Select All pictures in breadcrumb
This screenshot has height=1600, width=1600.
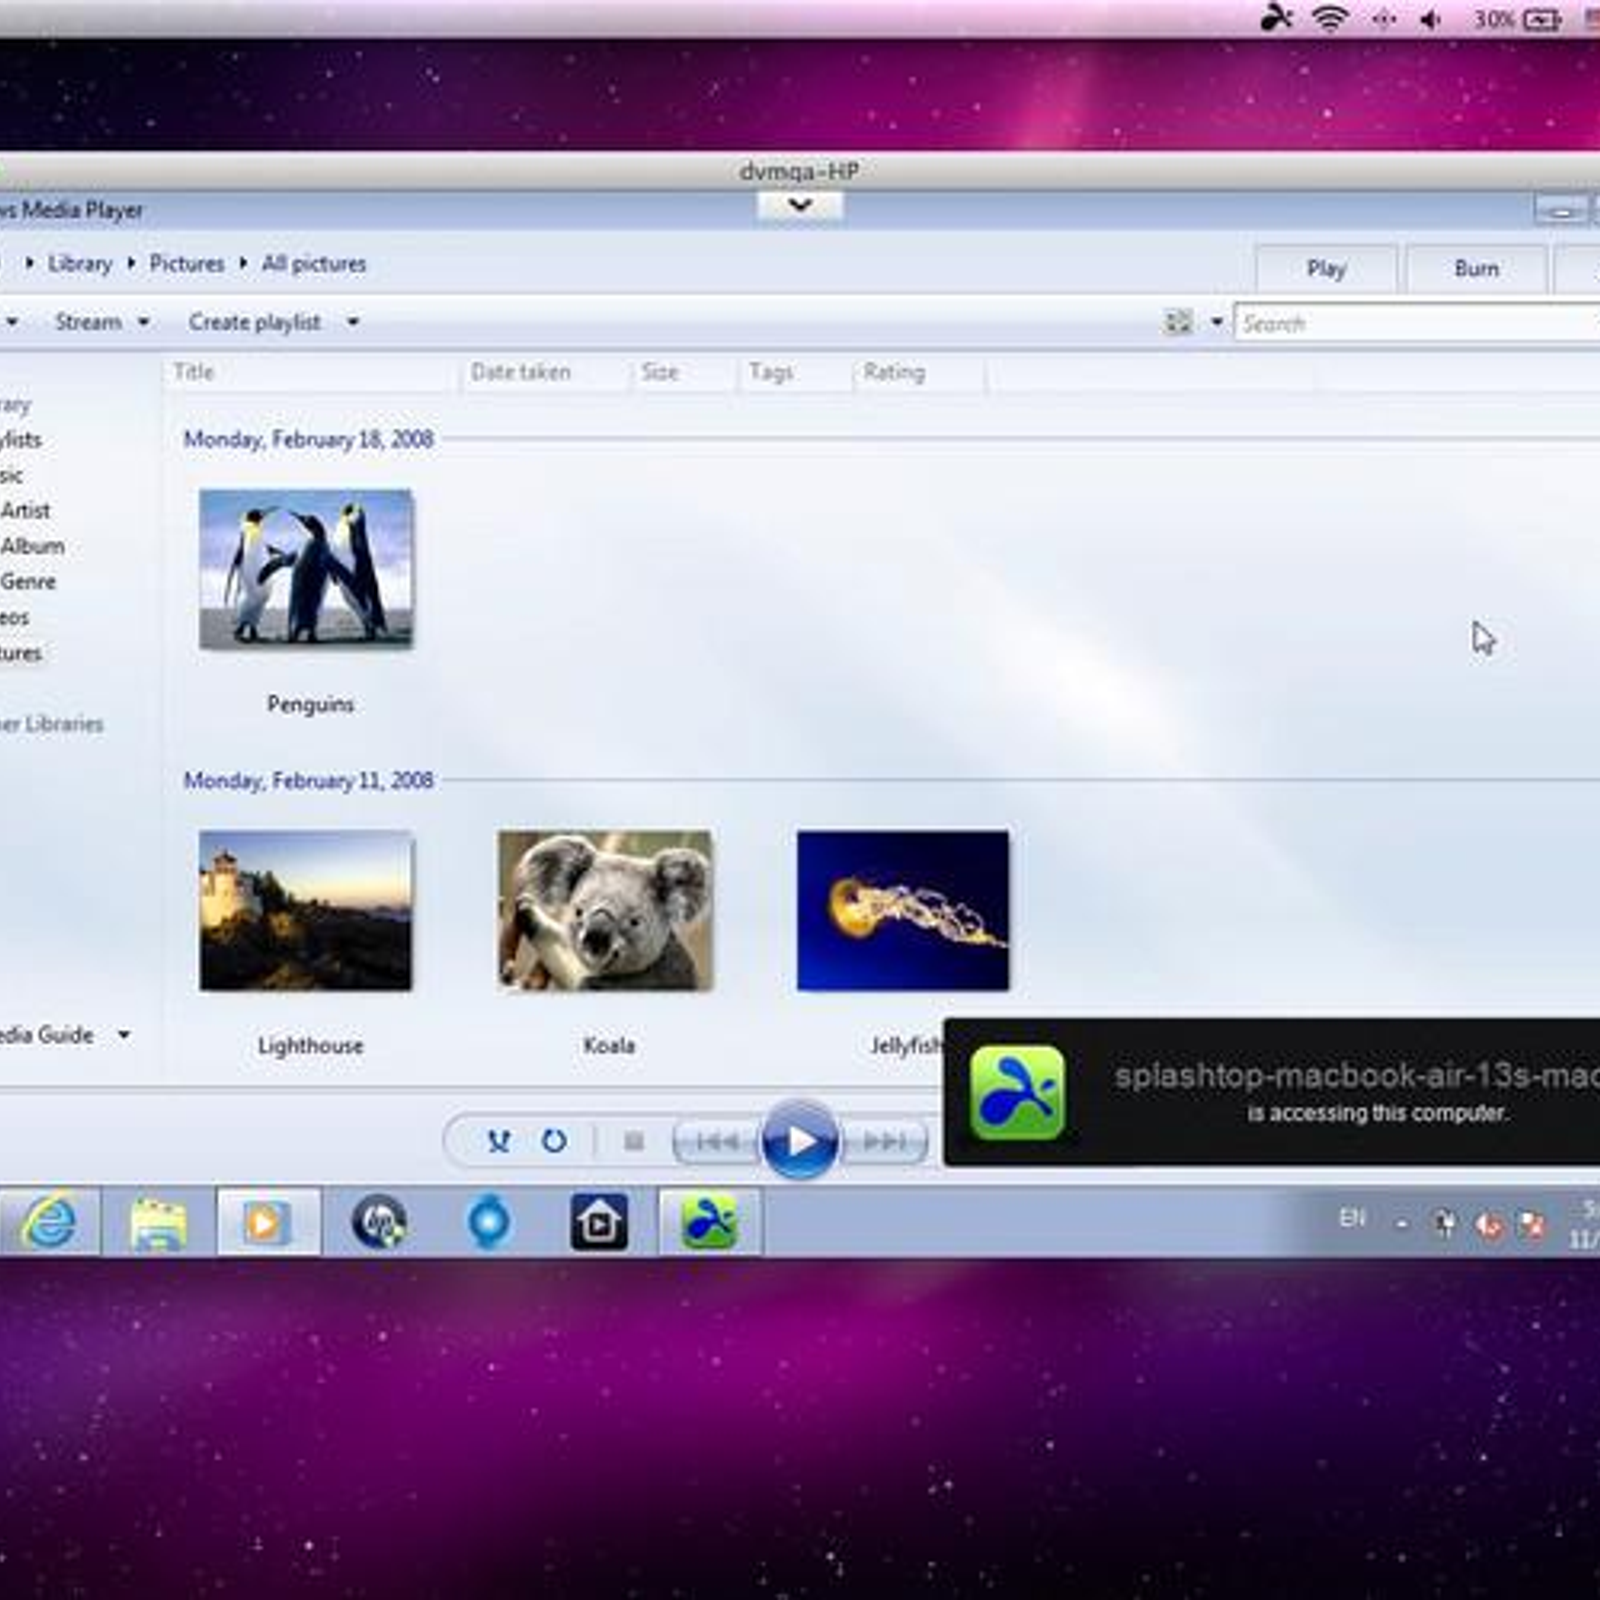(x=313, y=263)
